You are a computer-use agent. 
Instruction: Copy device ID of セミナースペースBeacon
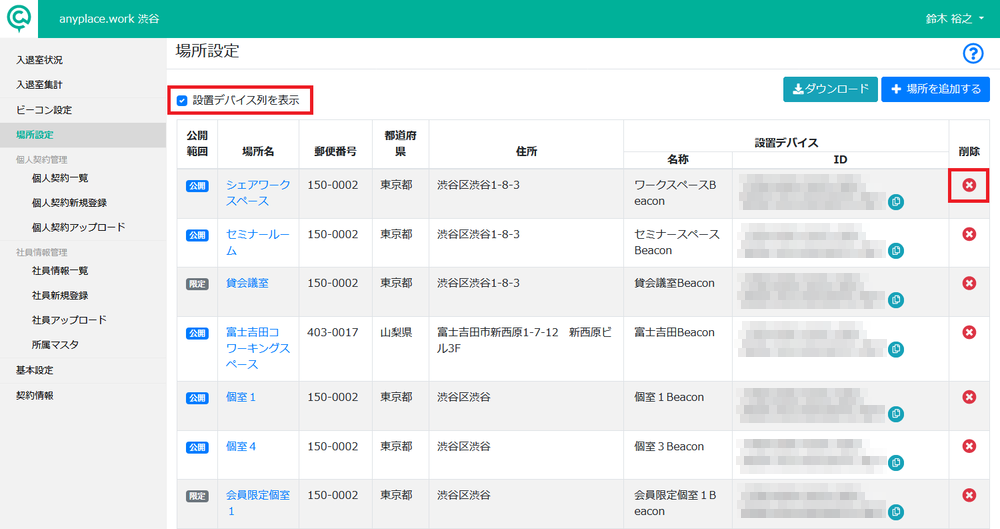tap(895, 251)
